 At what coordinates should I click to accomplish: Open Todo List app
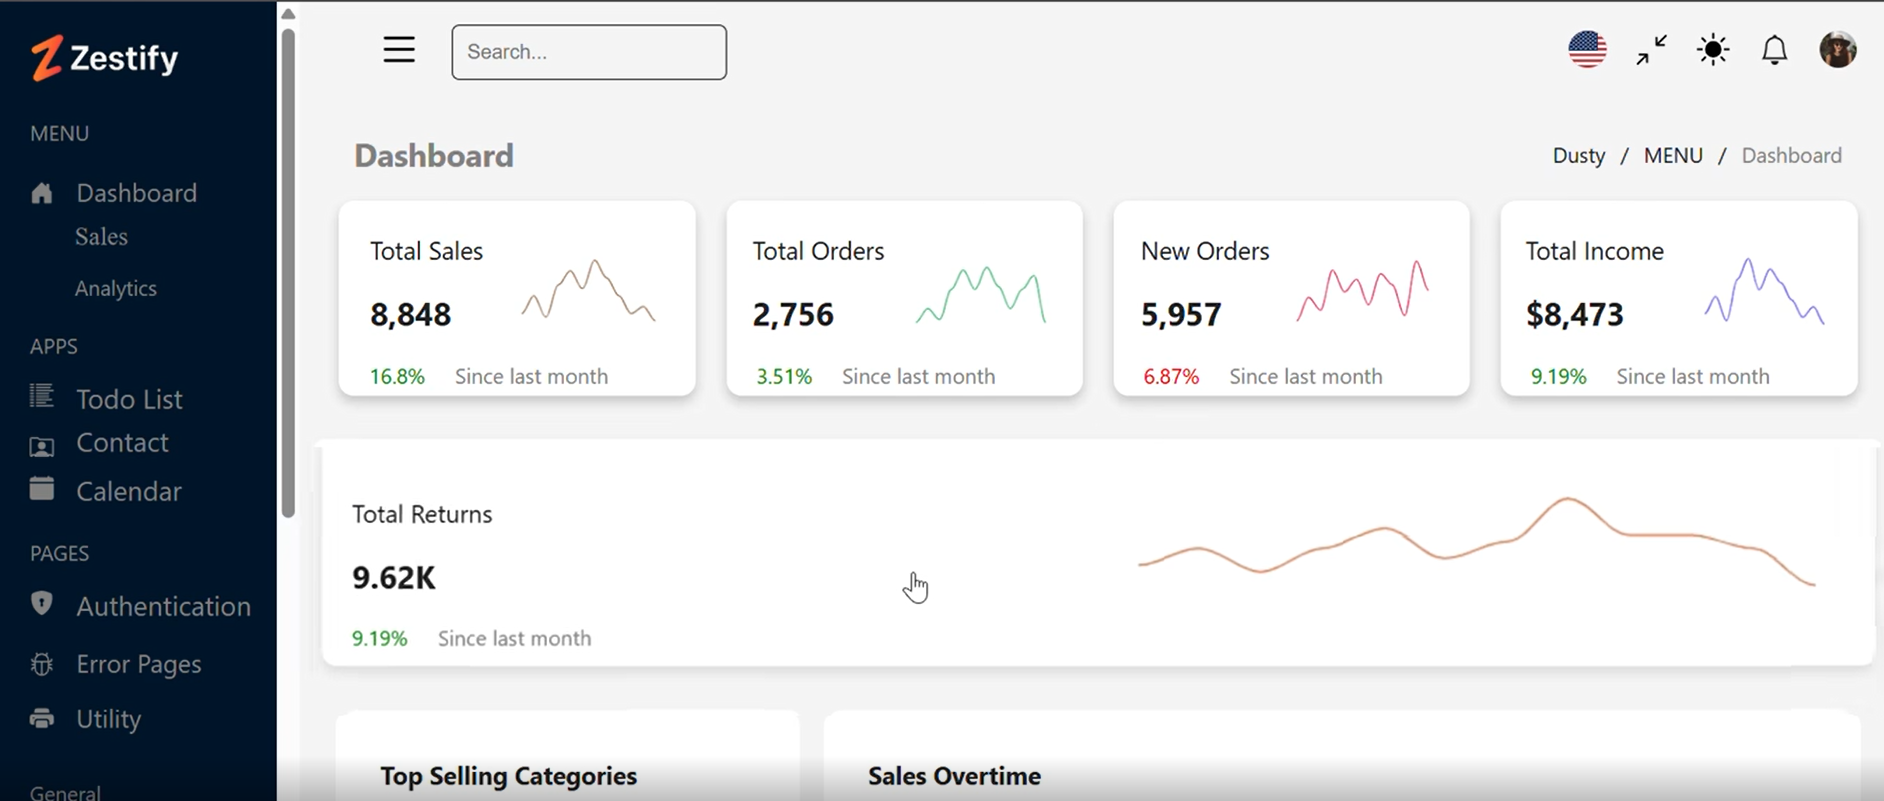click(x=129, y=399)
